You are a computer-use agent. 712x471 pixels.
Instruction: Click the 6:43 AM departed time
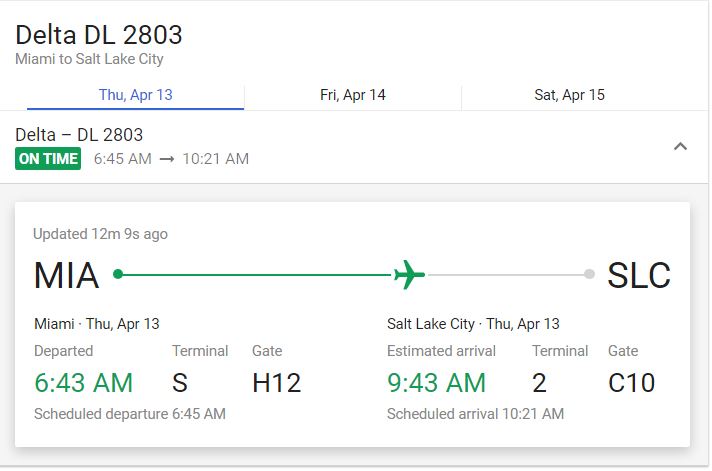pyautogui.click(x=84, y=382)
